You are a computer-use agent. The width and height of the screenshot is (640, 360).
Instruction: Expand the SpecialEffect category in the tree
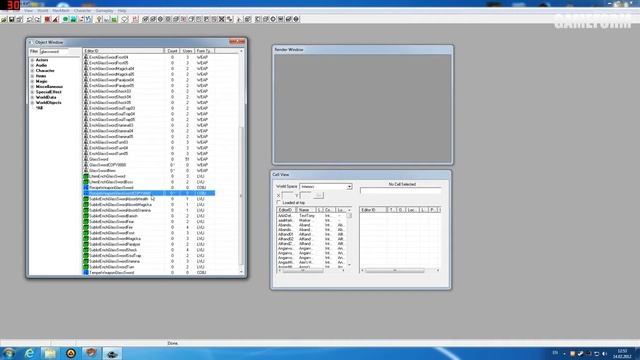32,92
